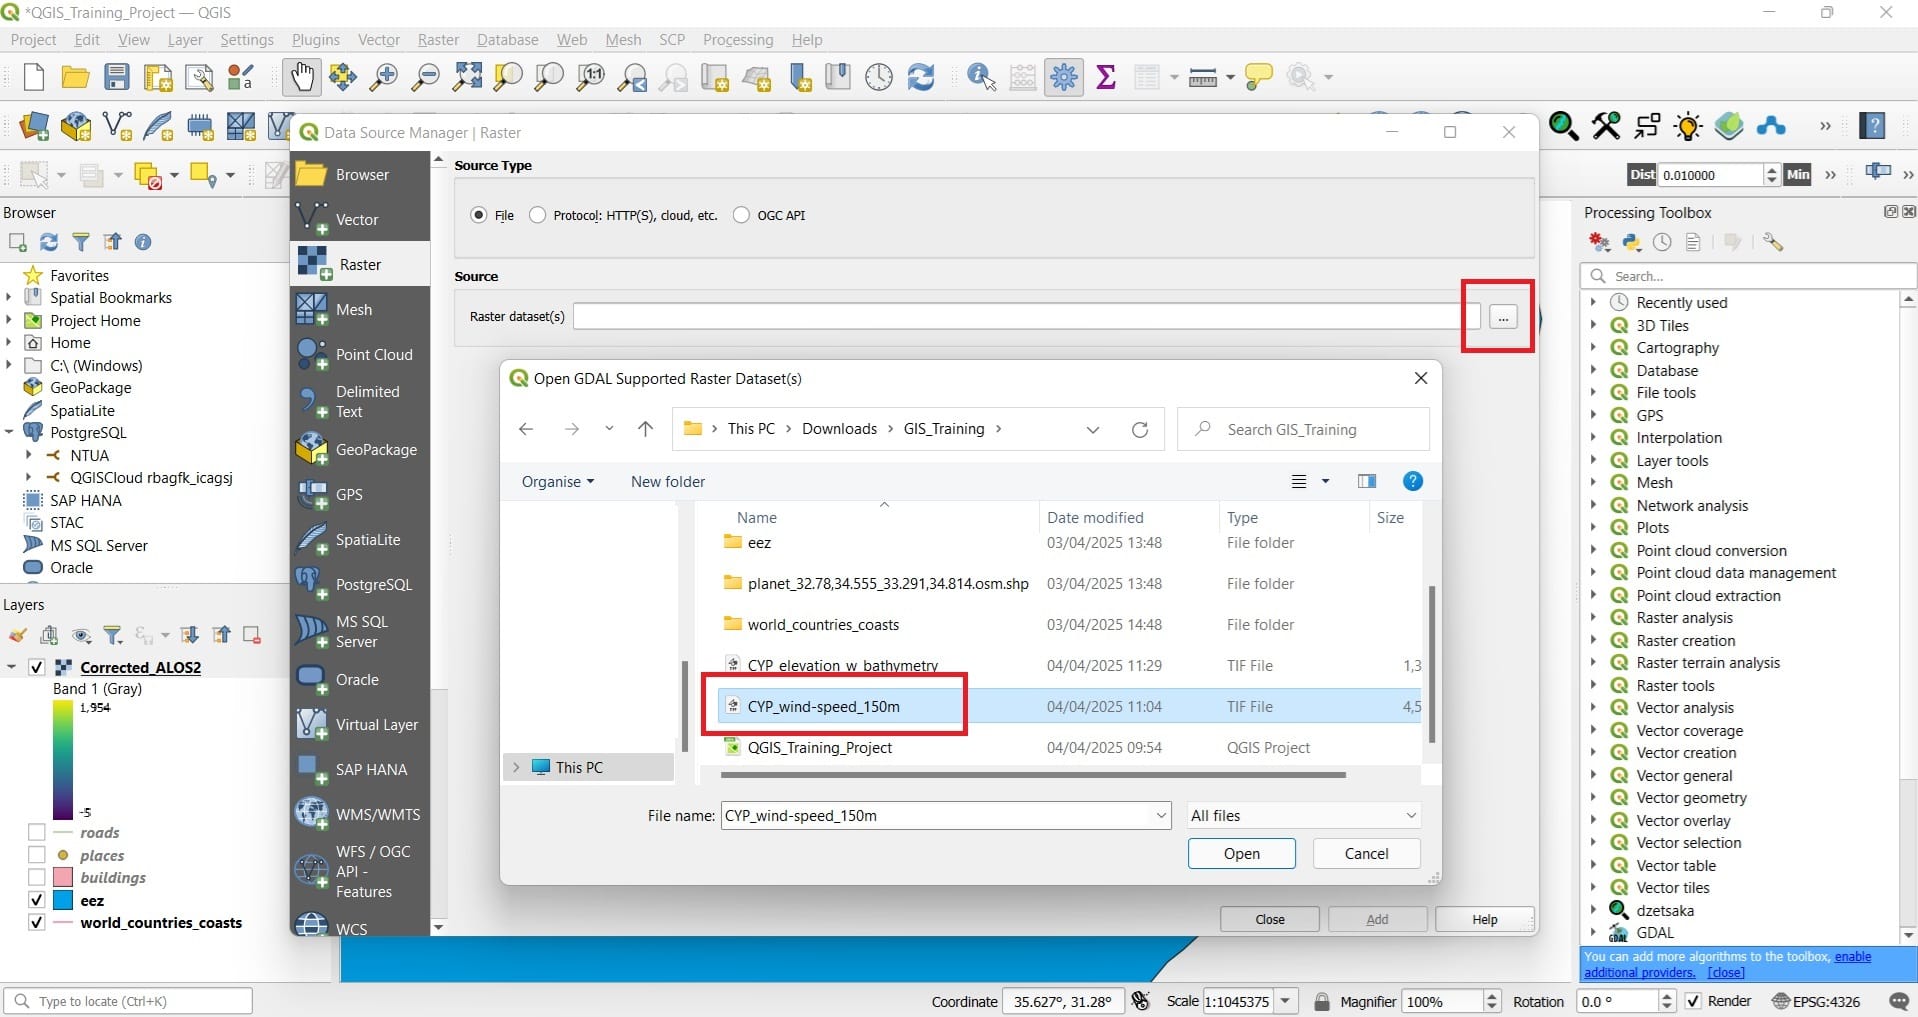The height and width of the screenshot is (1017, 1918).
Task: Select the OGC API radio button
Action: click(x=741, y=215)
